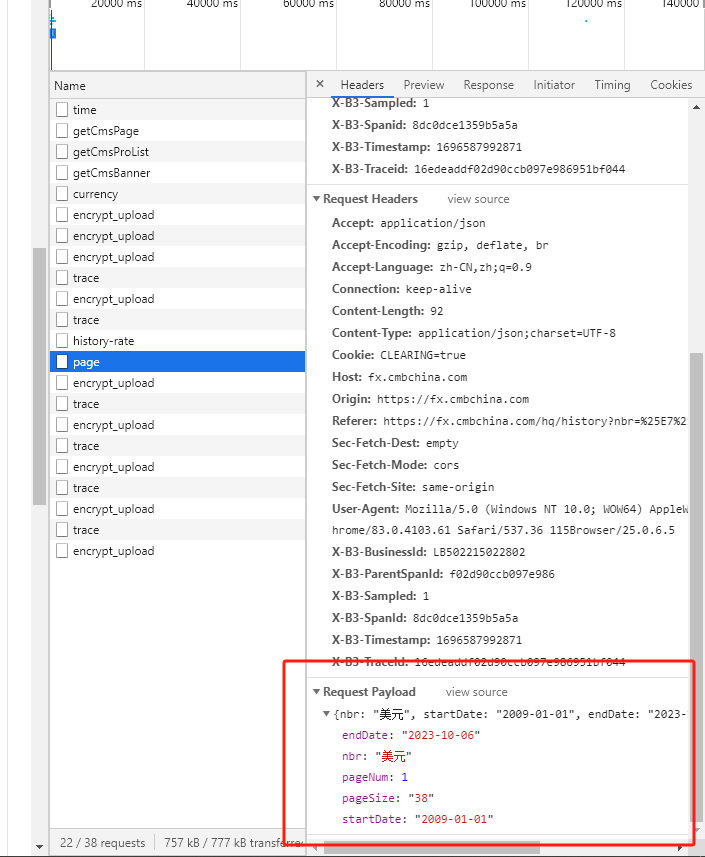705x857 pixels.
Task: Click the 22 / 38 requests status text
Action: click(x=103, y=843)
